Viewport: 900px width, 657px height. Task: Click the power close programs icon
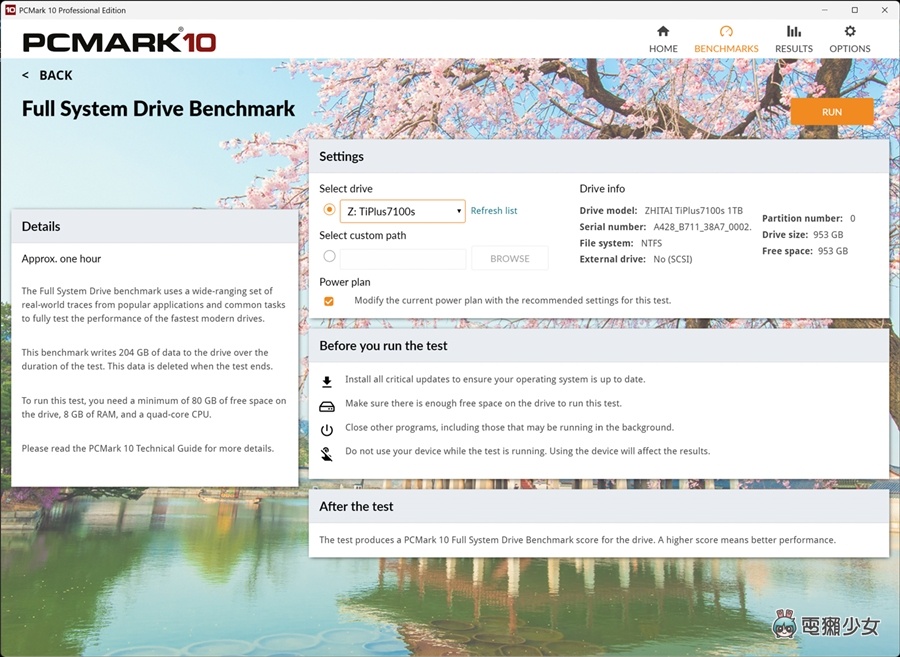327,429
